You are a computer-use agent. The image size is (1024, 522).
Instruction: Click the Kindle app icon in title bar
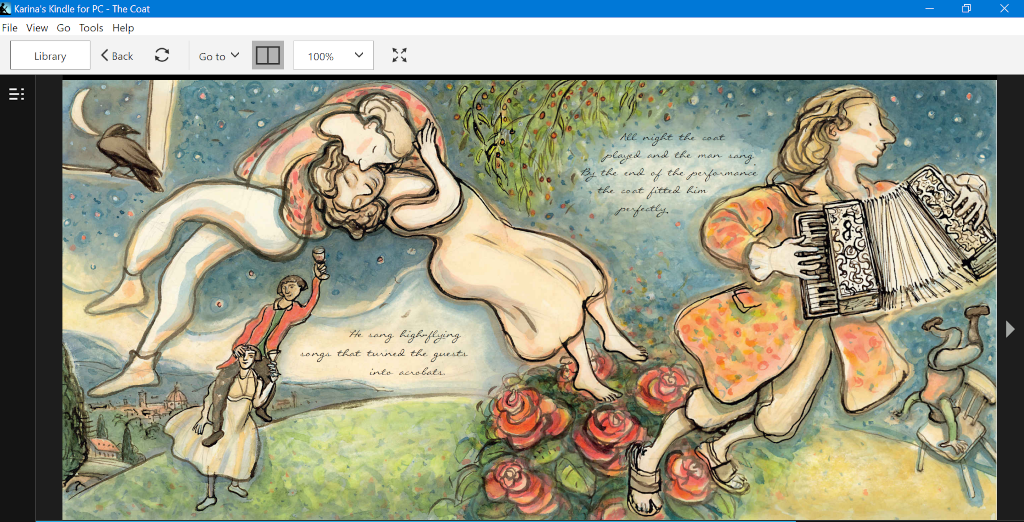[x=6, y=8]
